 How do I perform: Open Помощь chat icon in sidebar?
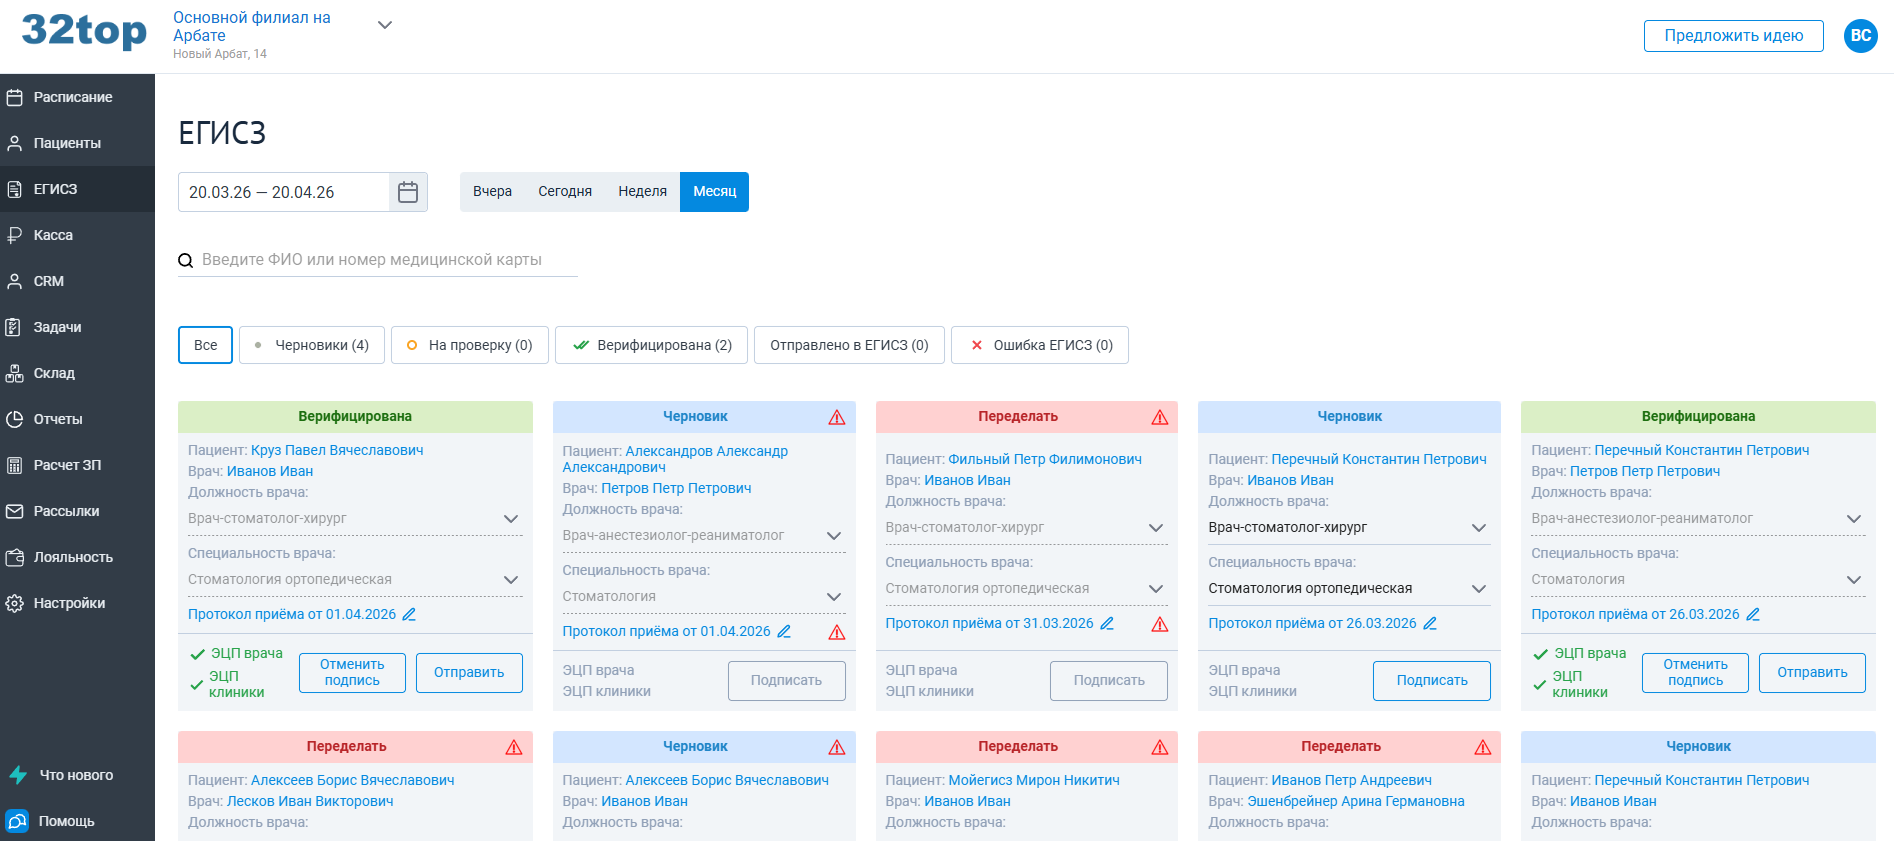point(17,821)
